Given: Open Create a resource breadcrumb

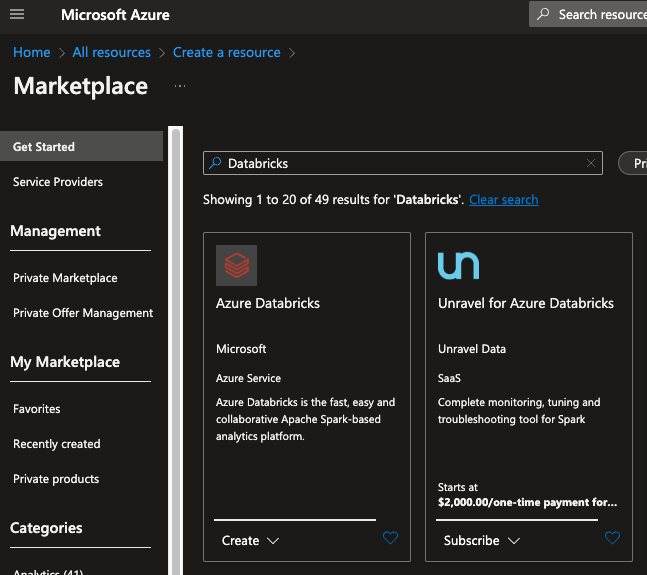Looking at the screenshot, I should tap(227, 52).
